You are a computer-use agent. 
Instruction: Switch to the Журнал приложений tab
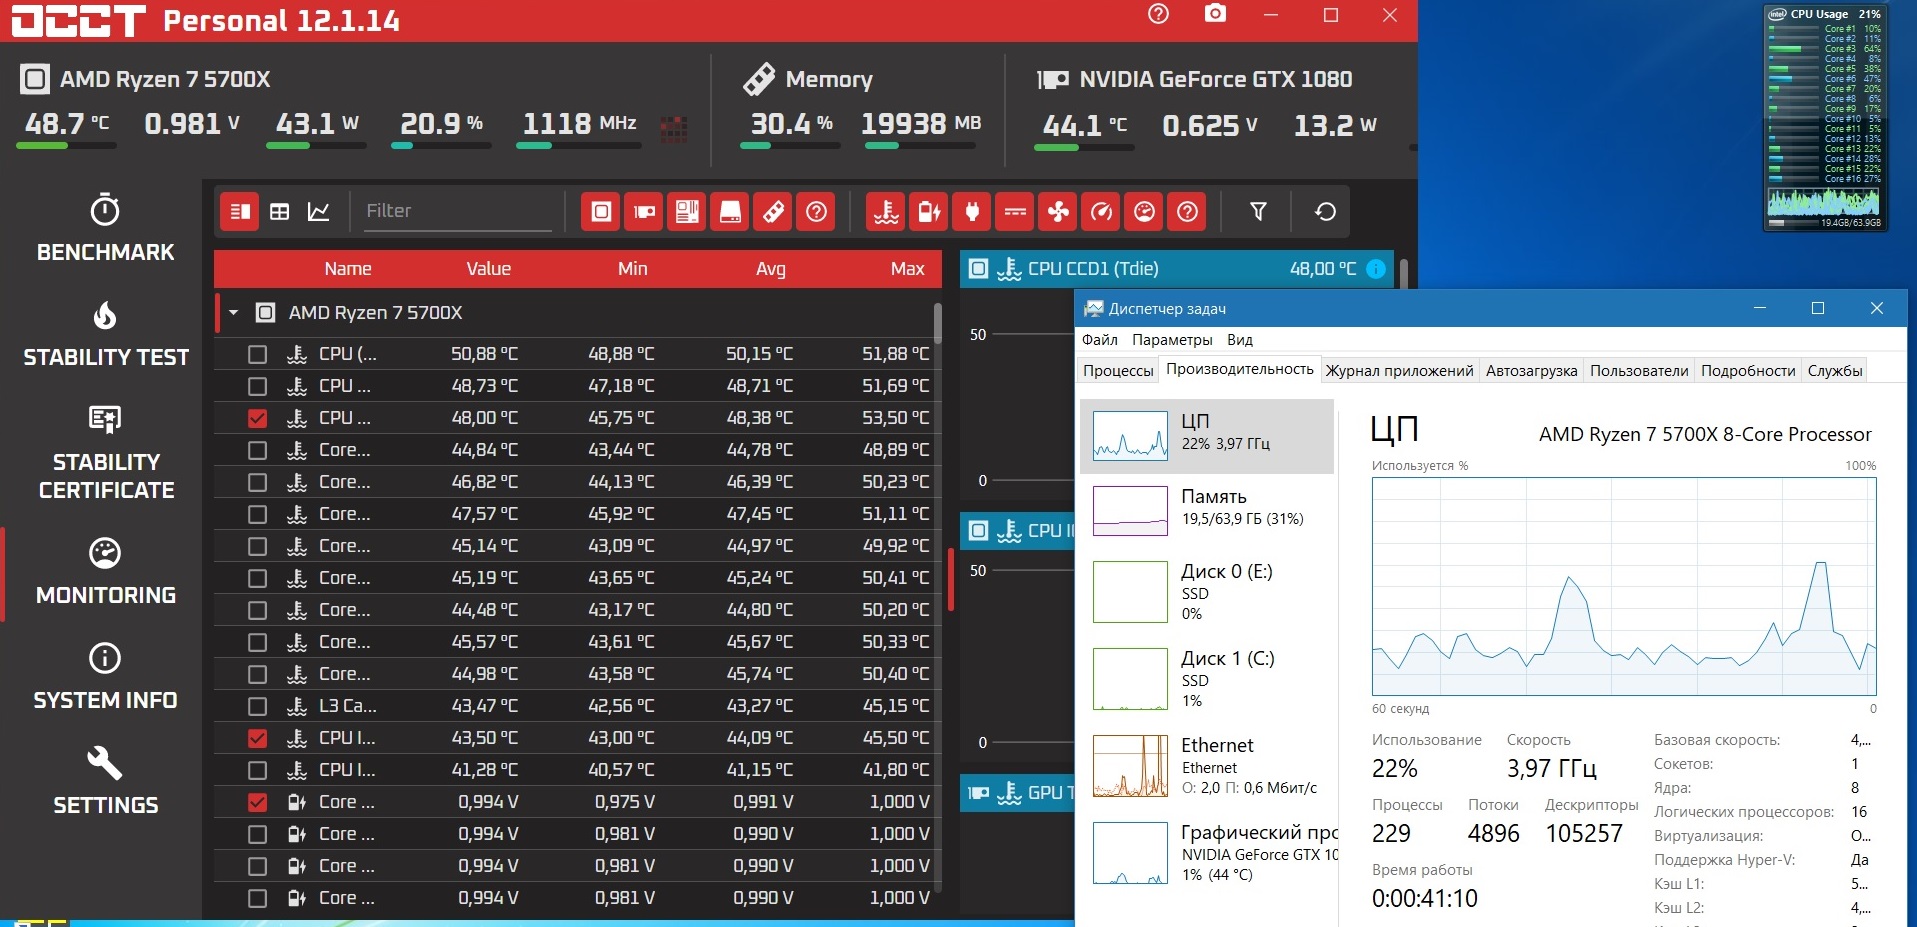tap(1399, 371)
